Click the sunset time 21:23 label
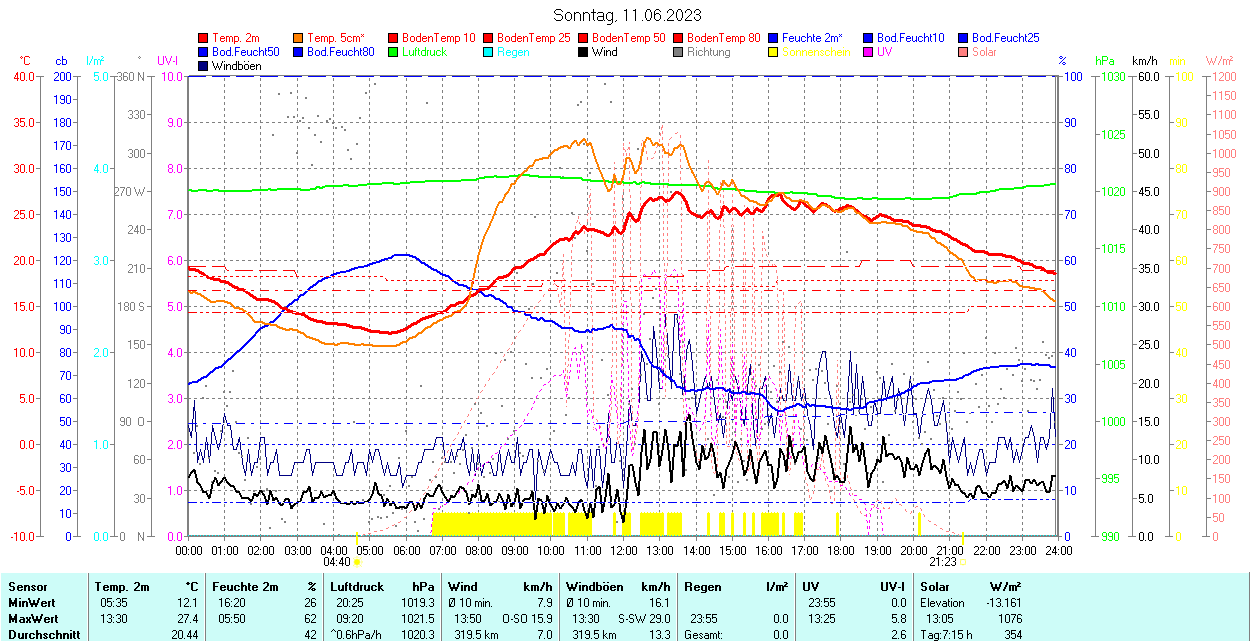Screen dimensions: 1250x641 click(943, 562)
